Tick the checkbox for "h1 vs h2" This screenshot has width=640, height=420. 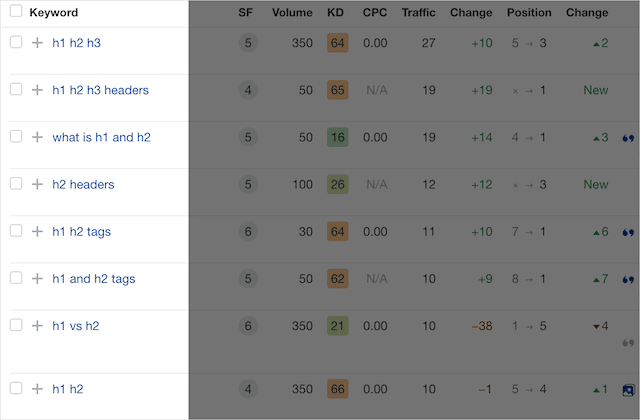[x=16, y=325]
